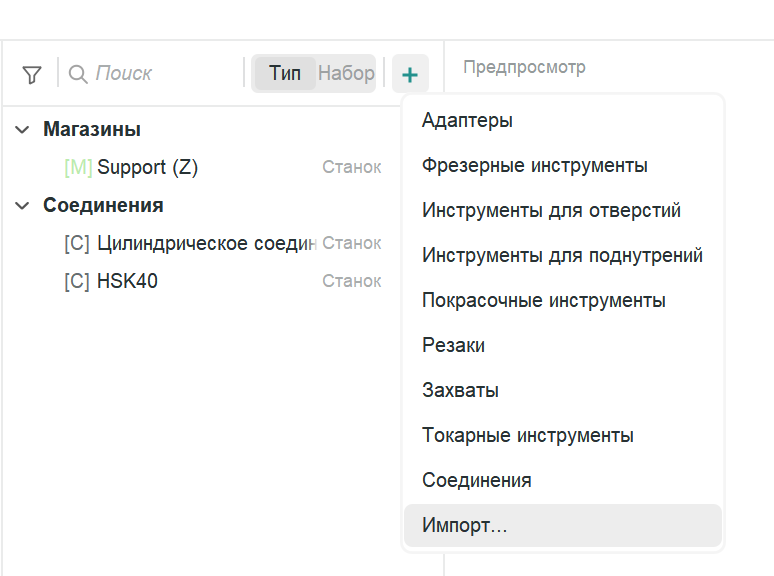Click the [C] icon next to HSK40
Image resolution: width=774 pixels, height=576 pixels.
[77, 281]
